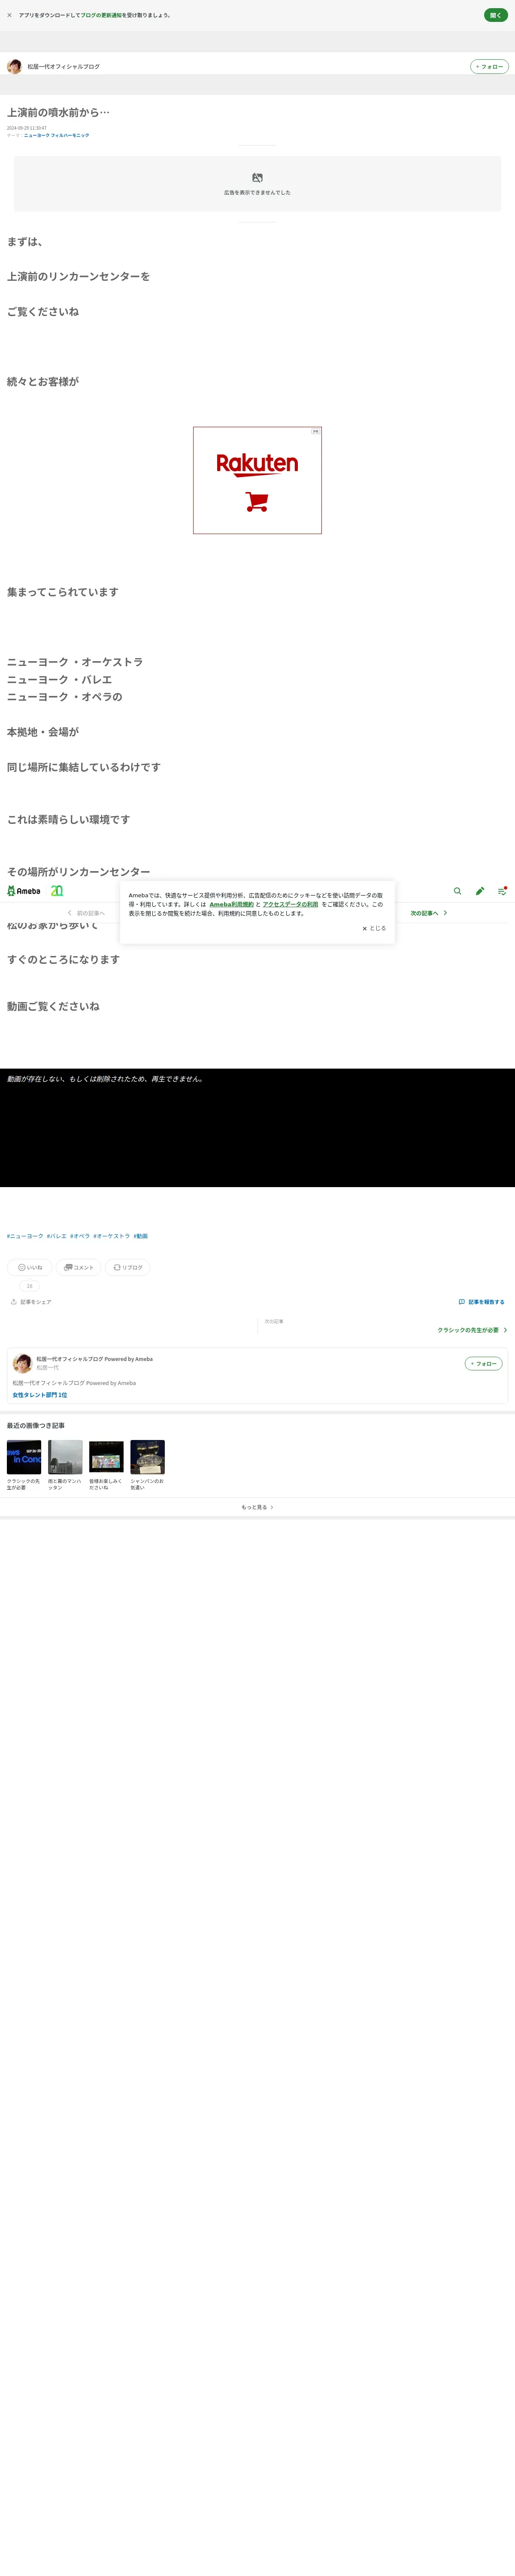Open コメント comment button
This screenshot has width=515, height=2576.
(x=79, y=1267)
